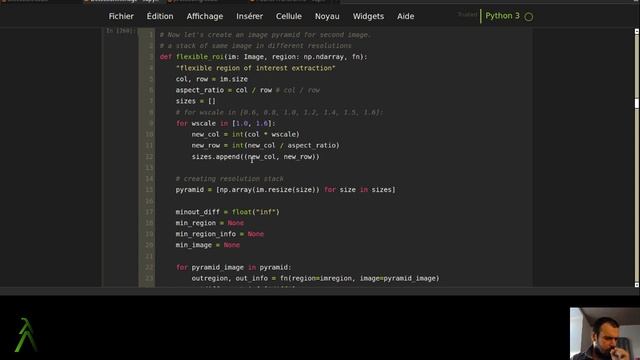
Task: Open the Fichier menu
Action: (121, 16)
